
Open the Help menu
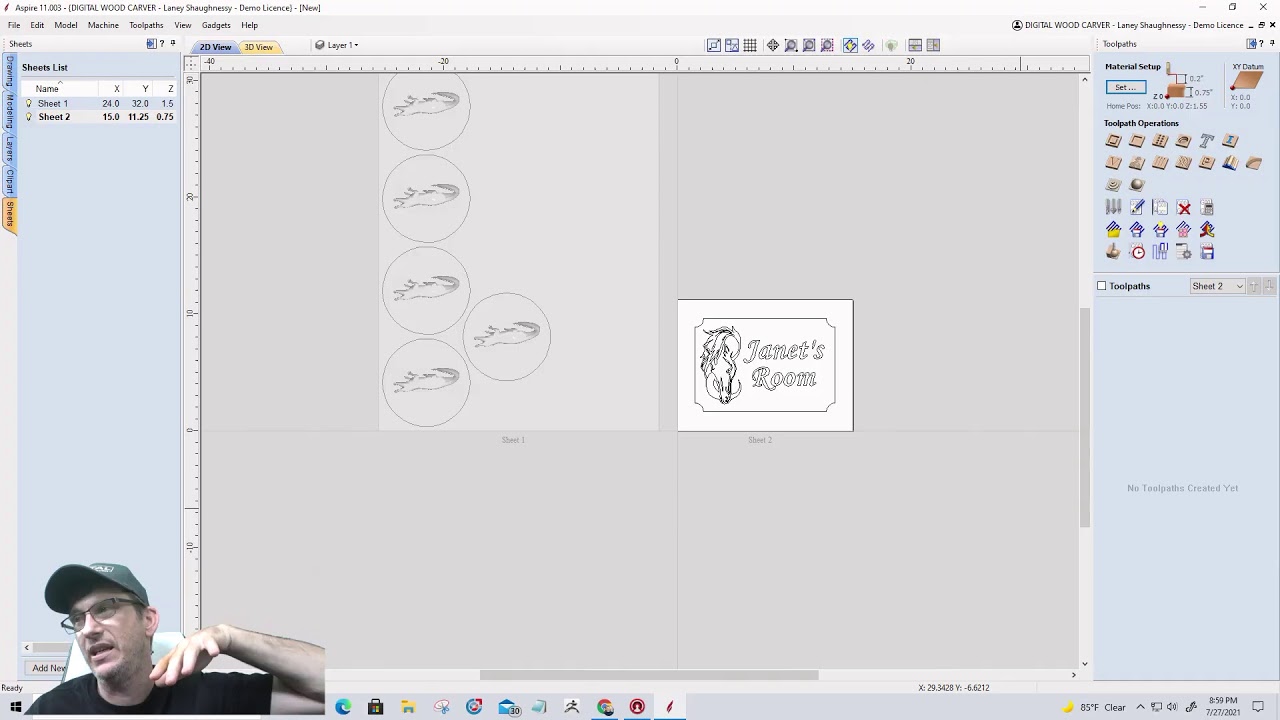[x=249, y=25]
